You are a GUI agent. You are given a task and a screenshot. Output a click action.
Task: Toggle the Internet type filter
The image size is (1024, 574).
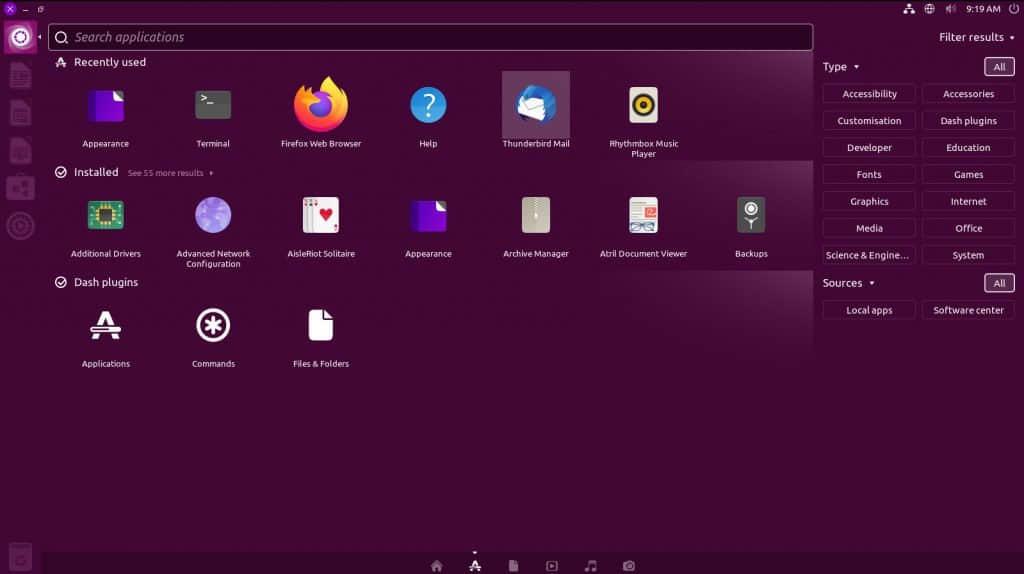tap(968, 202)
